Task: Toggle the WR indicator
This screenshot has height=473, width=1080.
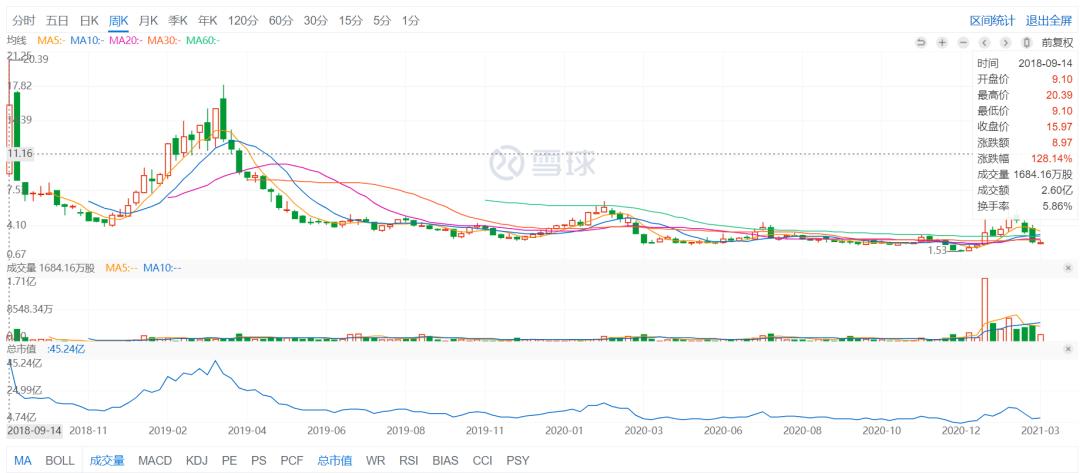Action: (x=375, y=461)
